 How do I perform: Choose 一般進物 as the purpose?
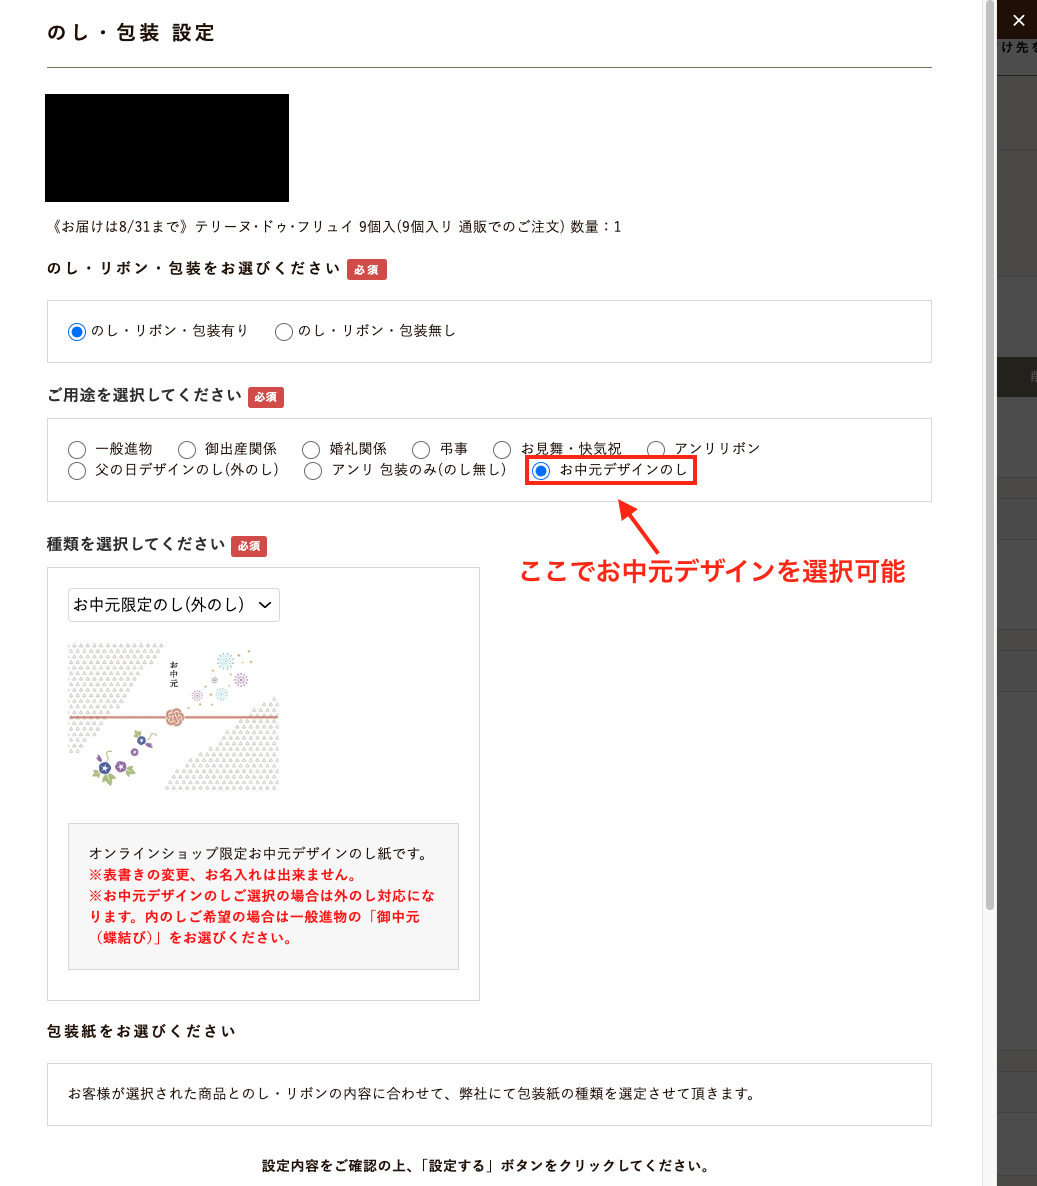[76, 450]
